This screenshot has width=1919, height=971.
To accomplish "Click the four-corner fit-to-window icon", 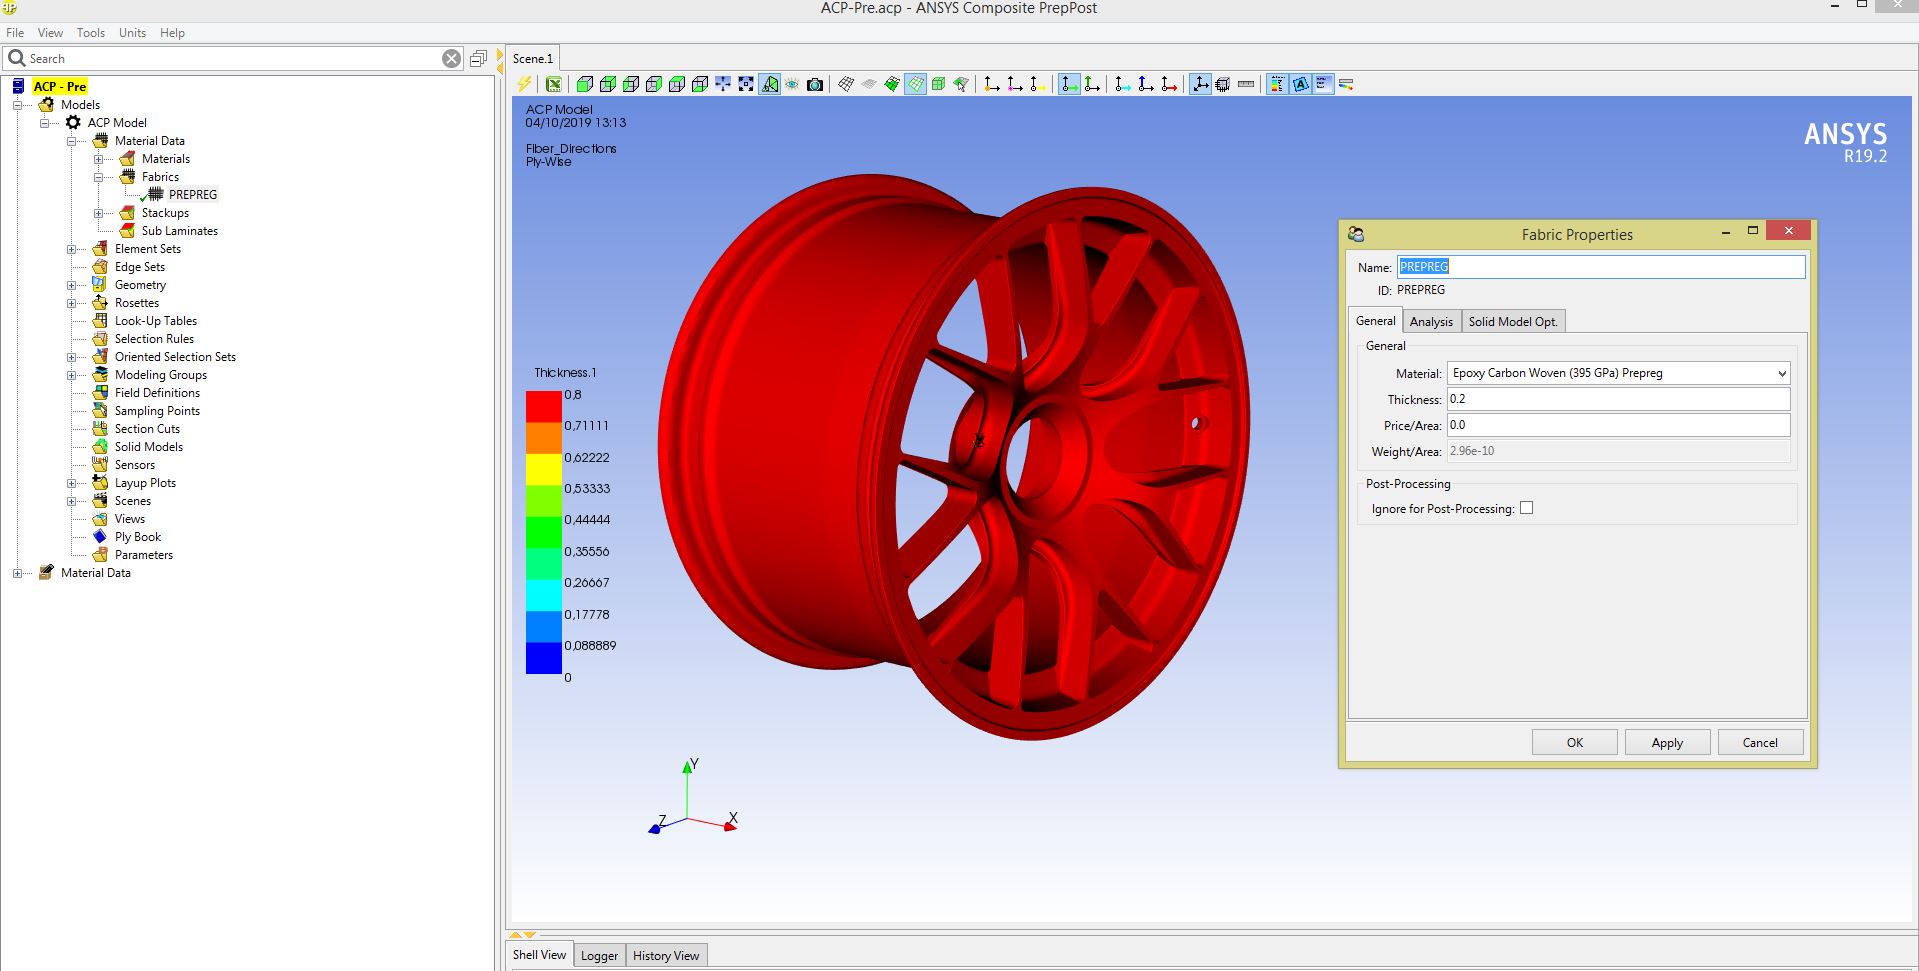I will (x=746, y=84).
